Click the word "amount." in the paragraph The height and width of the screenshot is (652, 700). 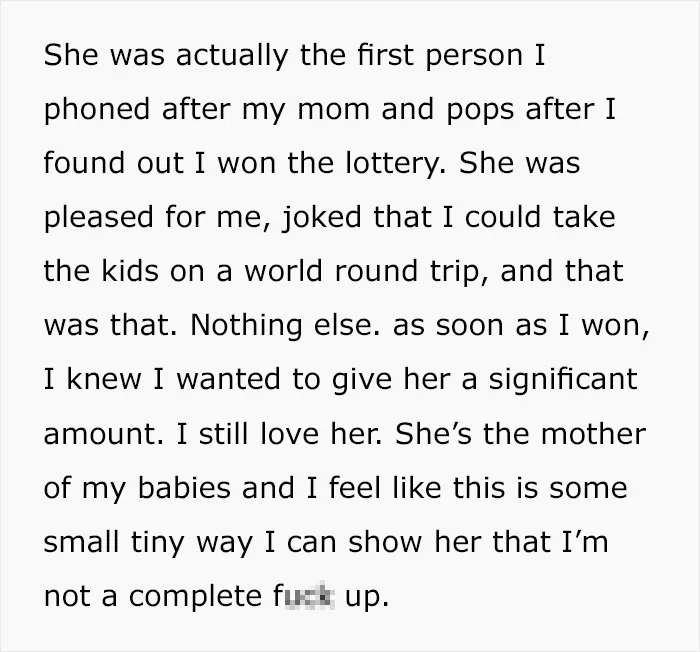pyautogui.click(x=104, y=434)
